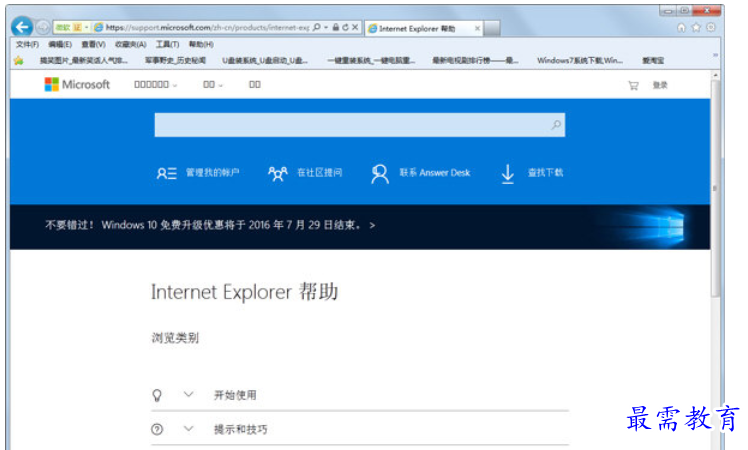Expand the first Microsoft nav dropdown
Screen dimensions: 748x450
(x=156, y=84)
